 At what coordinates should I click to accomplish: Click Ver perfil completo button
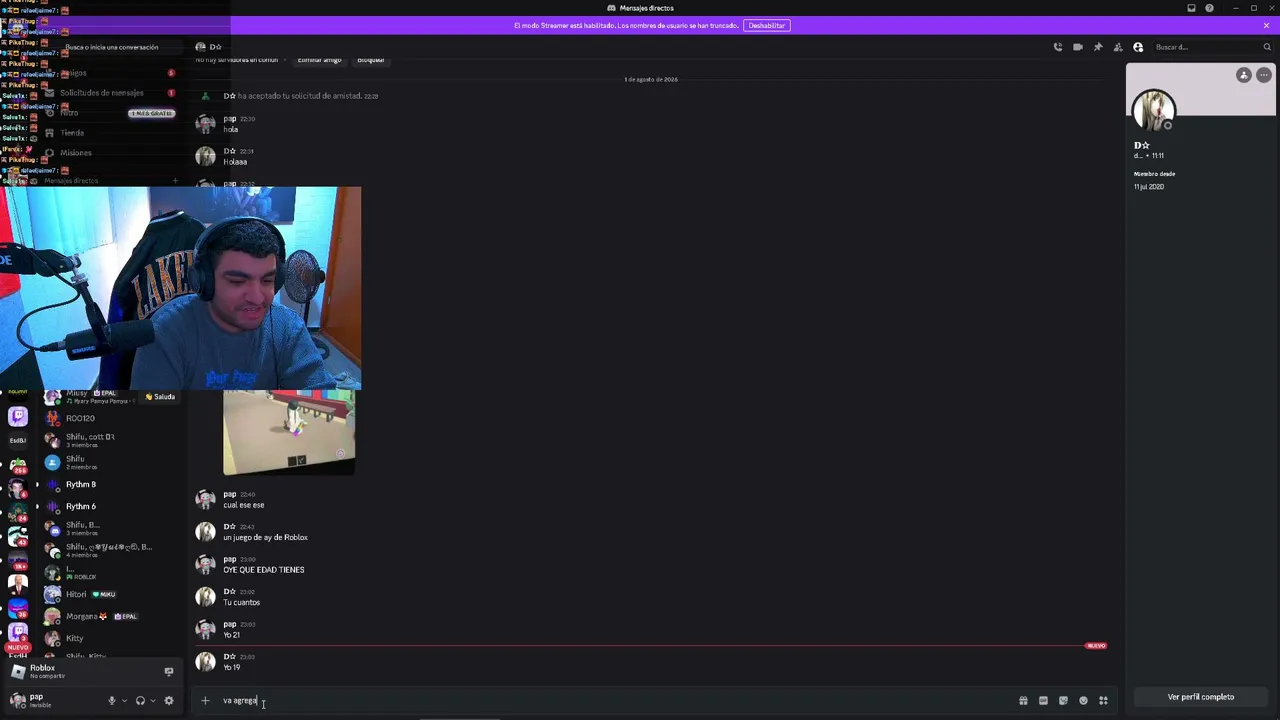(x=1201, y=697)
